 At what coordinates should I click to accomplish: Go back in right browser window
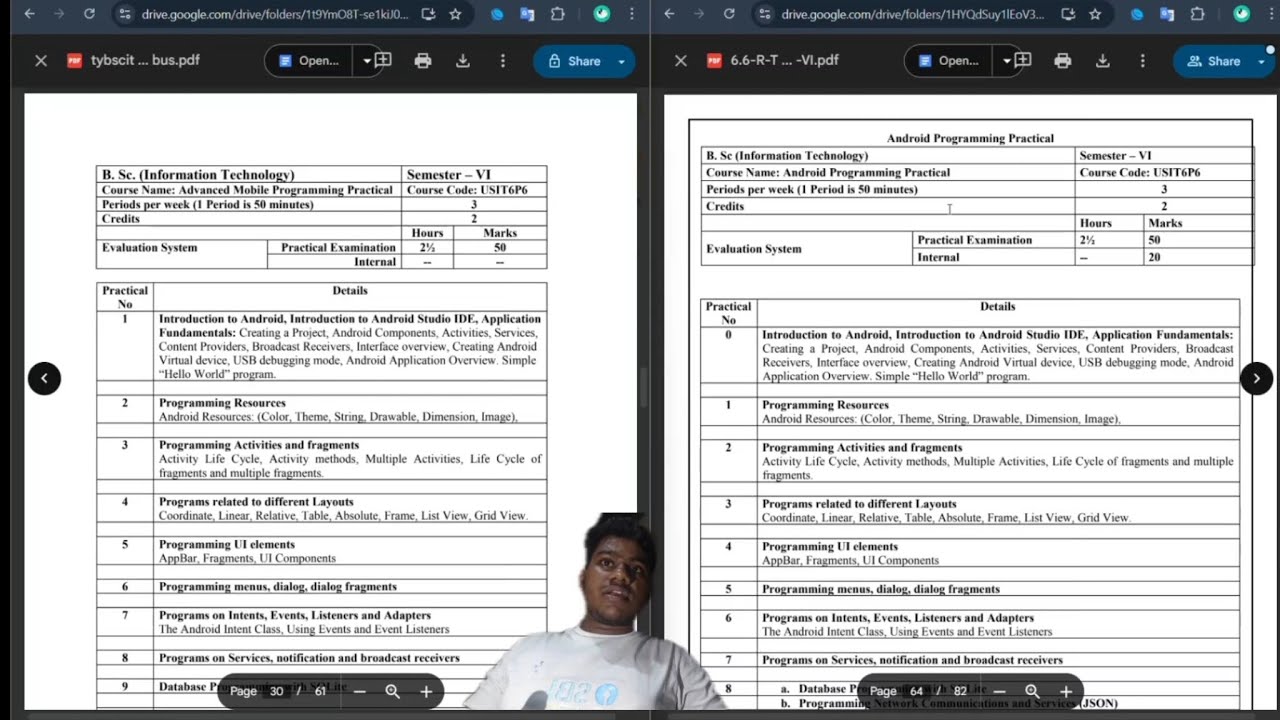coord(669,14)
